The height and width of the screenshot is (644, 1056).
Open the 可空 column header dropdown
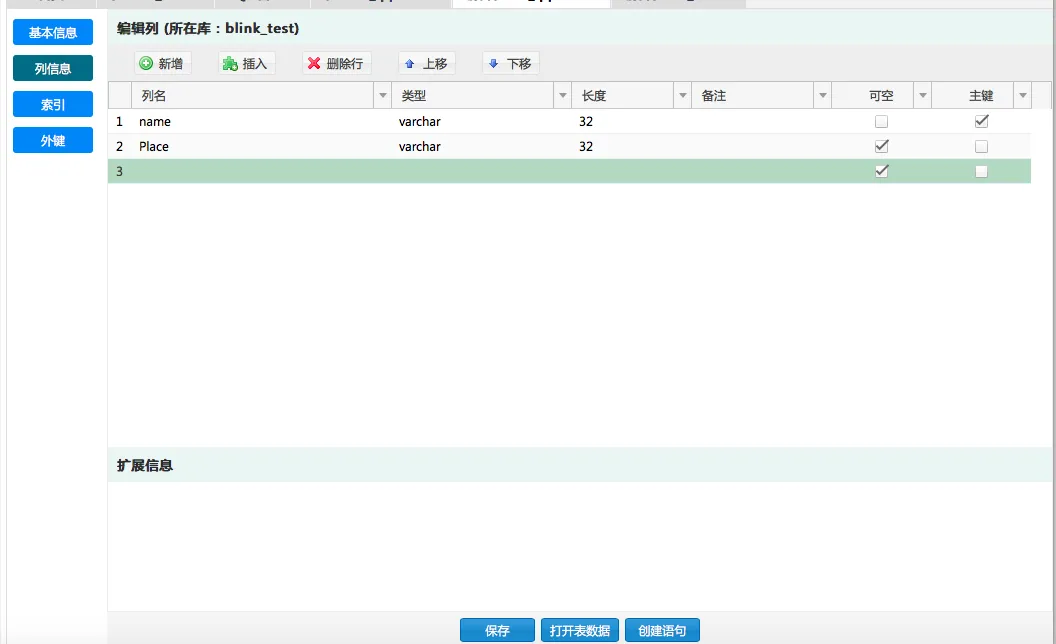(x=923, y=96)
